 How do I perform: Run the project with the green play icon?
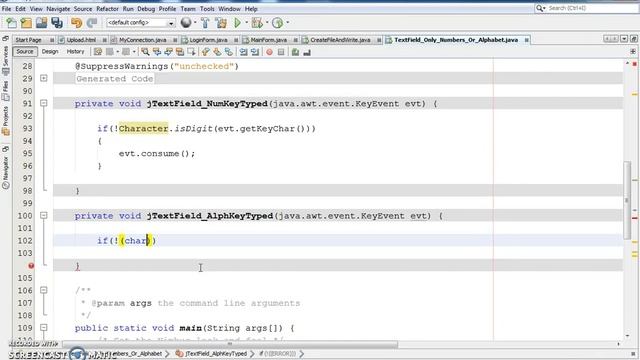point(237,23)
